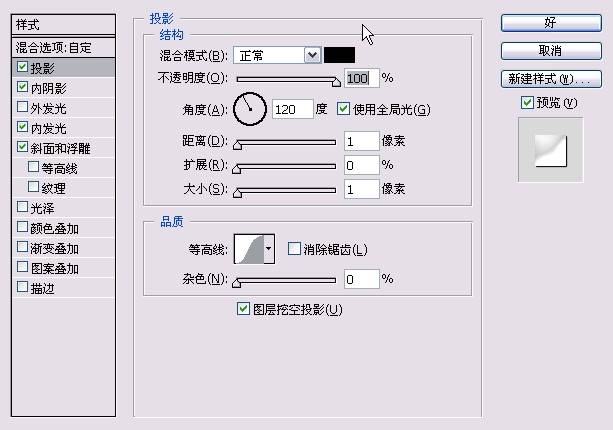Enable the 渐变叠加 effect checkbox
The height and width of the screenshot is (430, 613).
(23, 247)
